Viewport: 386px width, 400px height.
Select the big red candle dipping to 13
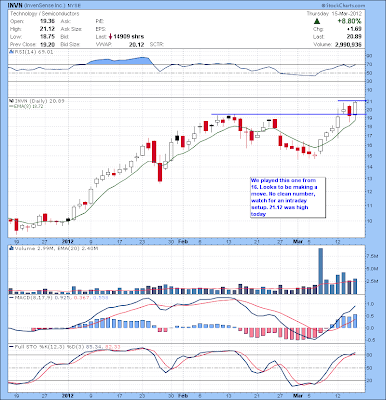pos(160,172)
